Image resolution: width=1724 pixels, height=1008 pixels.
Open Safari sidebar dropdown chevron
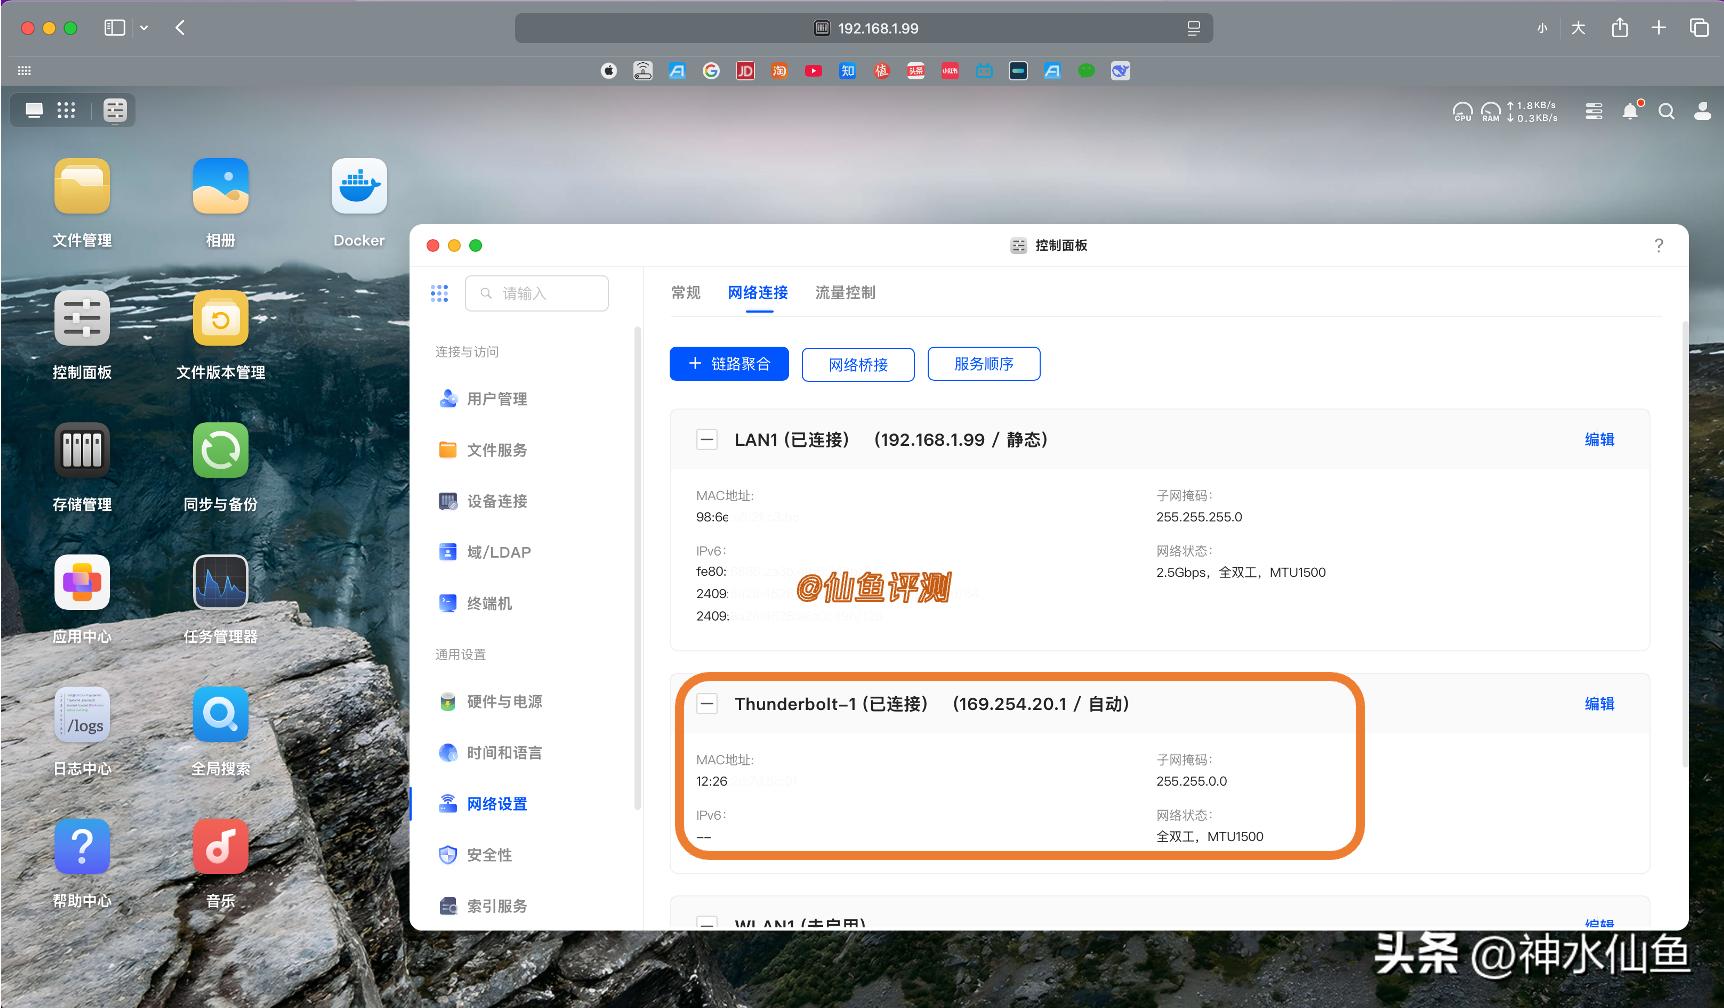[x=144, y=28]
